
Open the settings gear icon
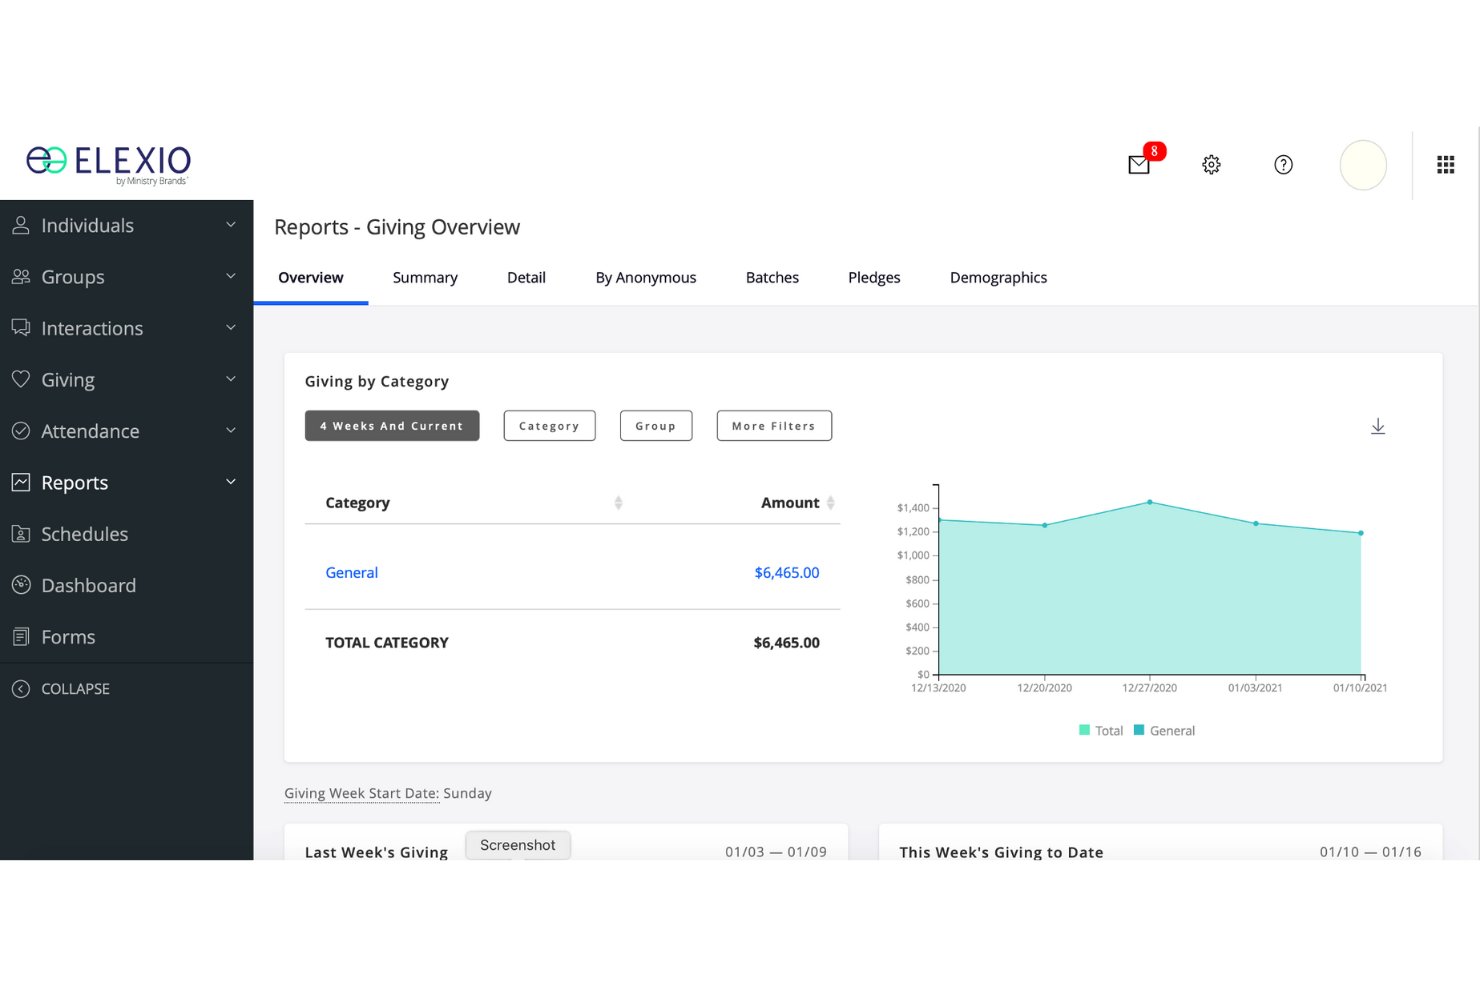(x=1211, y=165)
